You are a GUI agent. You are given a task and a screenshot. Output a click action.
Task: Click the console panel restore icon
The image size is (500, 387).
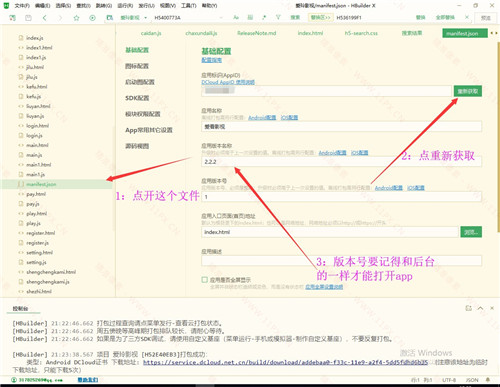coord(469,308)
